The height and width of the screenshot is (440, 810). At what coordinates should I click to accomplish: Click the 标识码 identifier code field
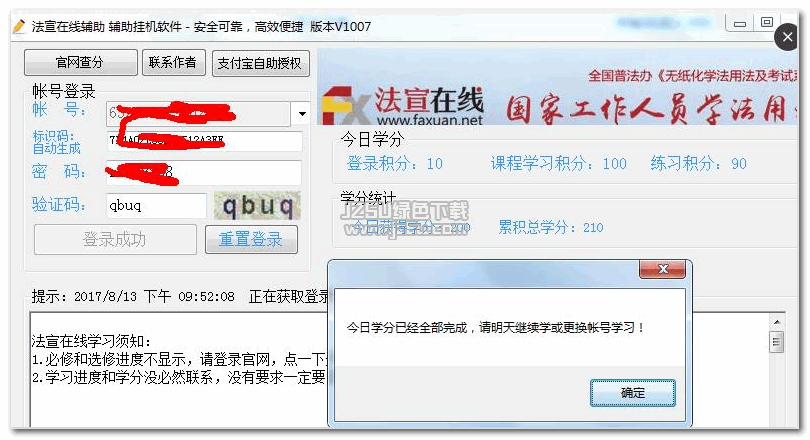coord(205,141)
